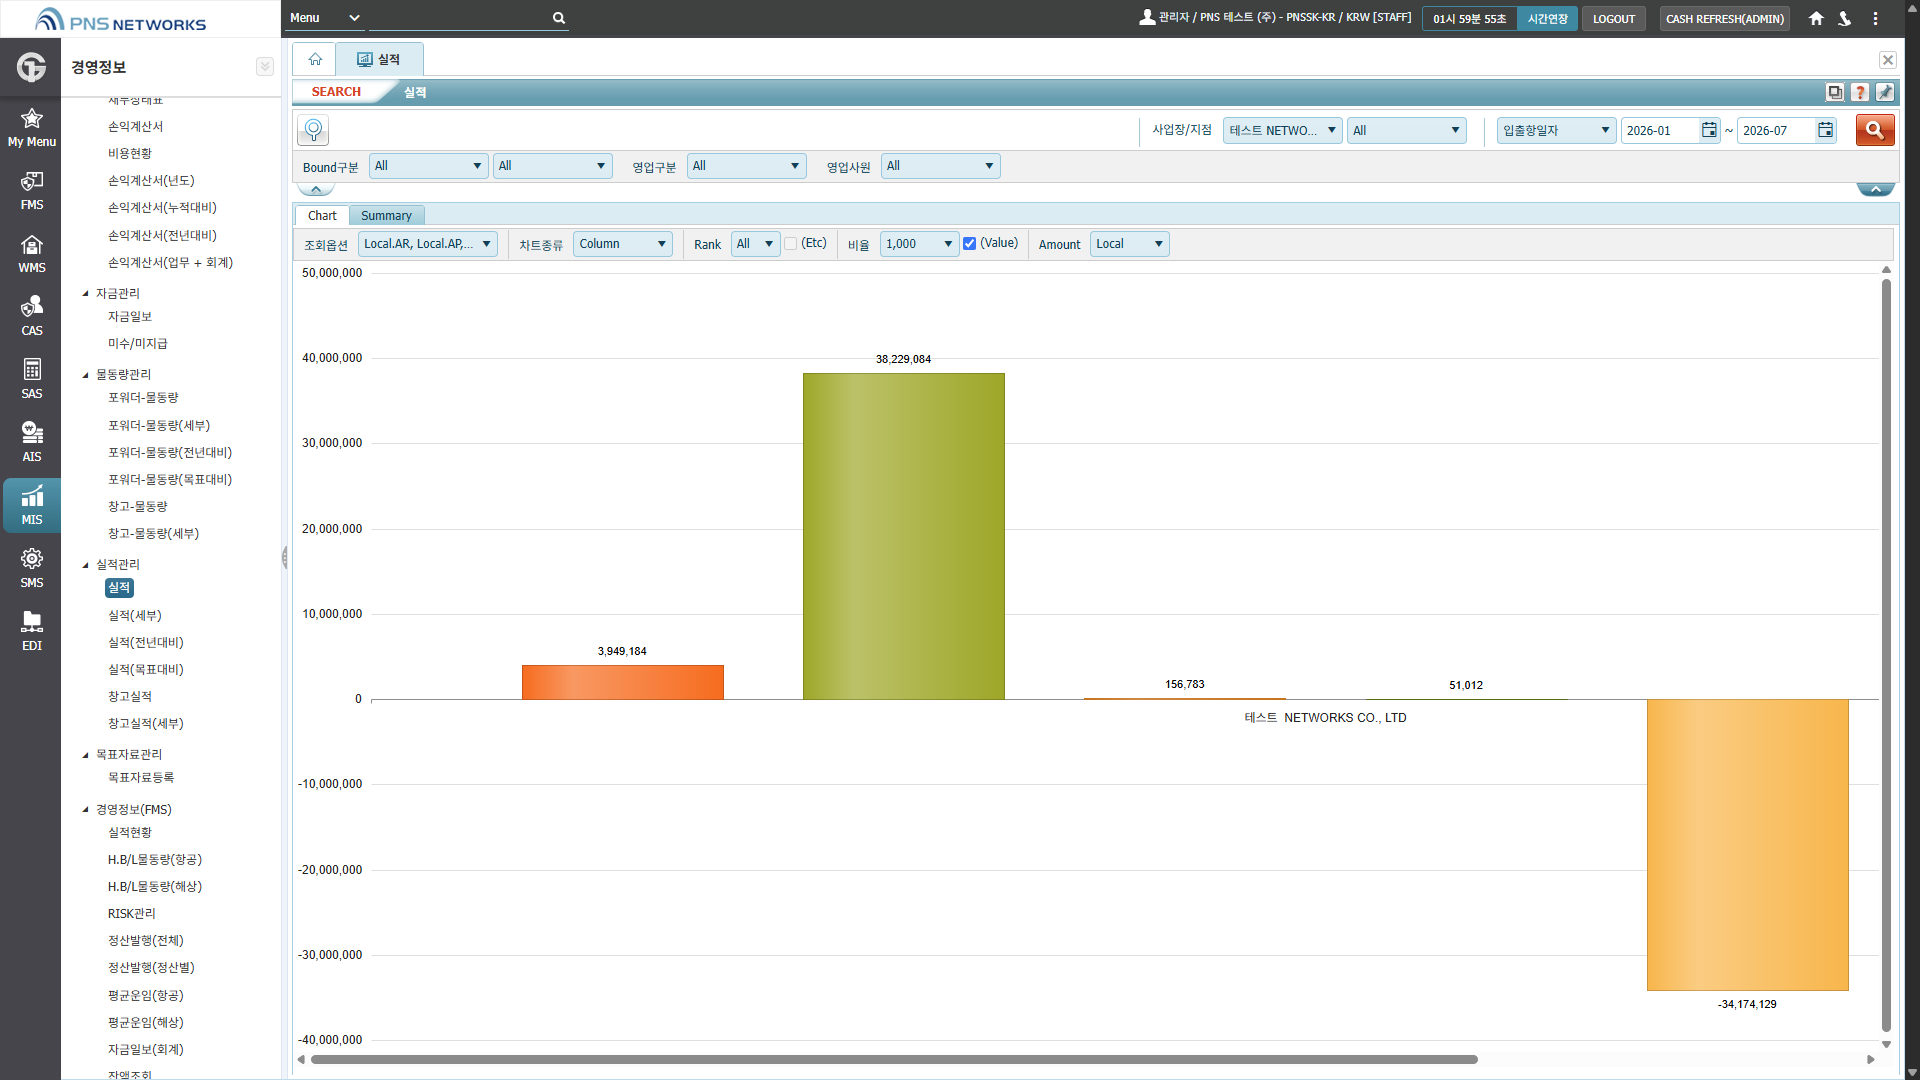The image size is (1920, 1080).
Task: Open the home tab icon
Action: click(x=315, y=59)
